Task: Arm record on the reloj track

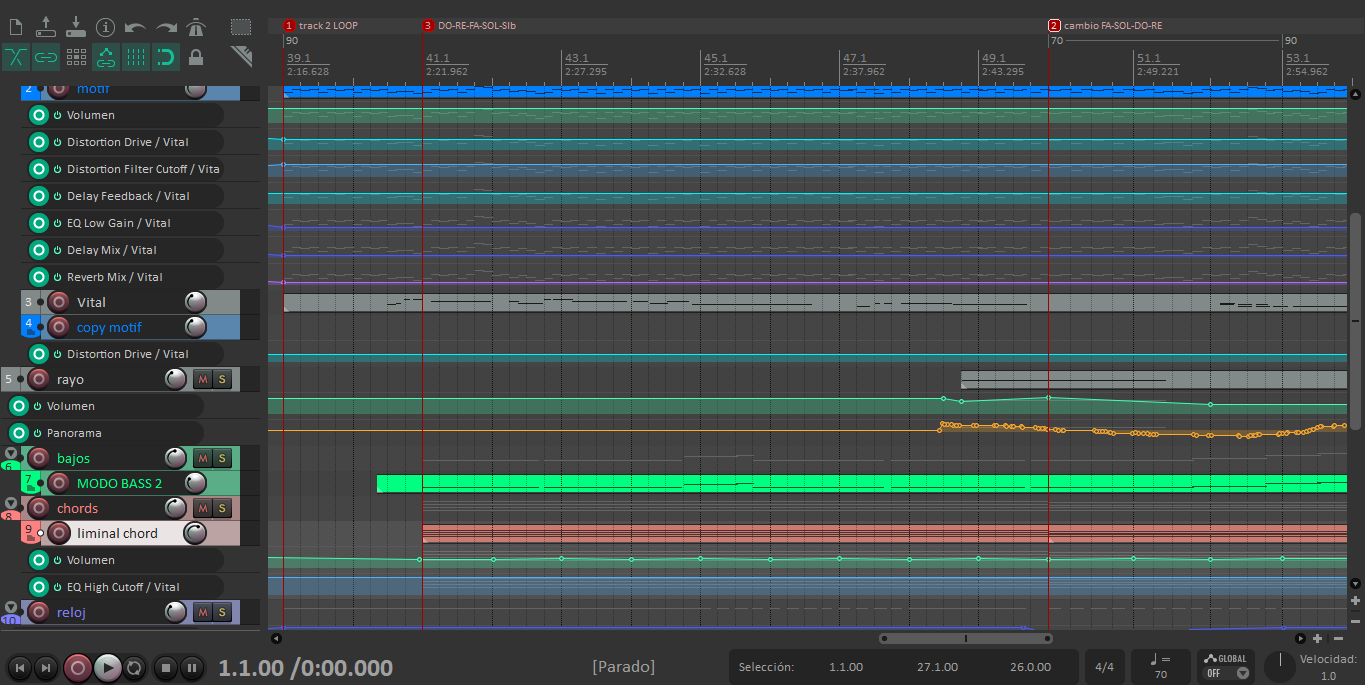Action: [x=39, y=612]
